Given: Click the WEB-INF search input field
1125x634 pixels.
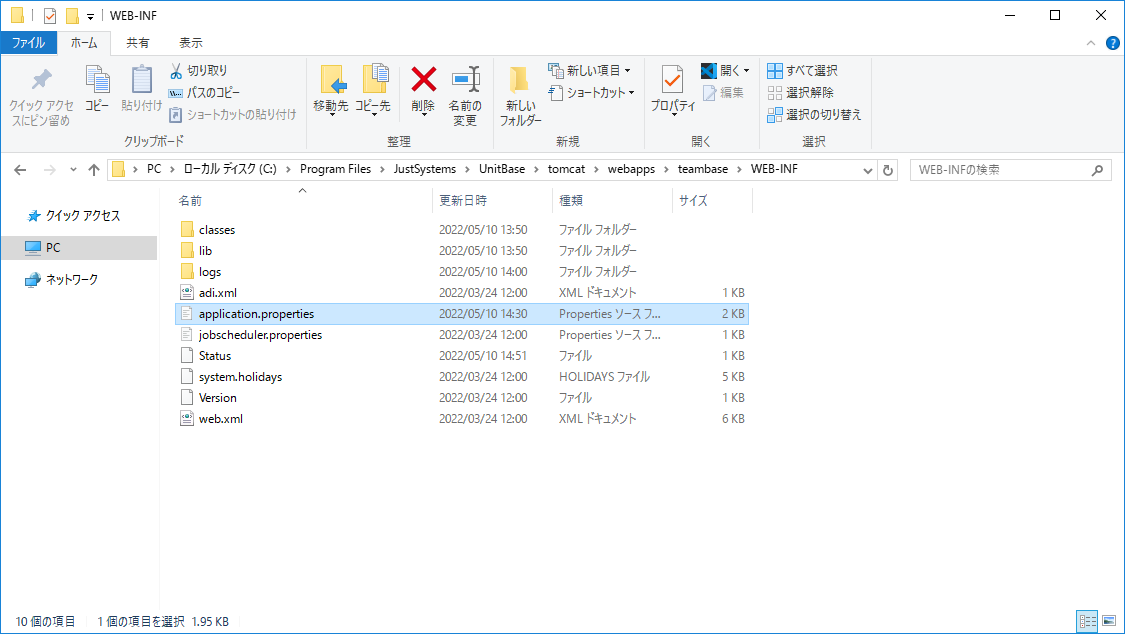Looking at the screenshot, I should tap(1002, 170).
